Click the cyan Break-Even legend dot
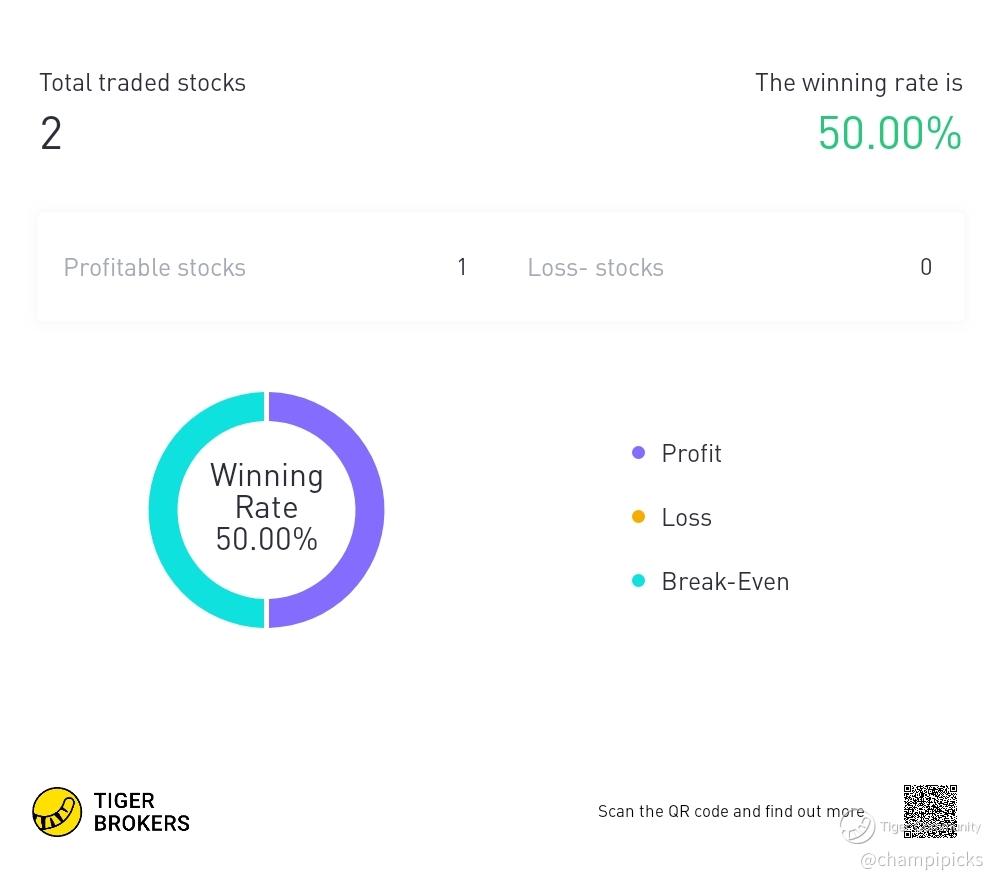Viewport: 1002px width, 883px height. coord(639,581)
